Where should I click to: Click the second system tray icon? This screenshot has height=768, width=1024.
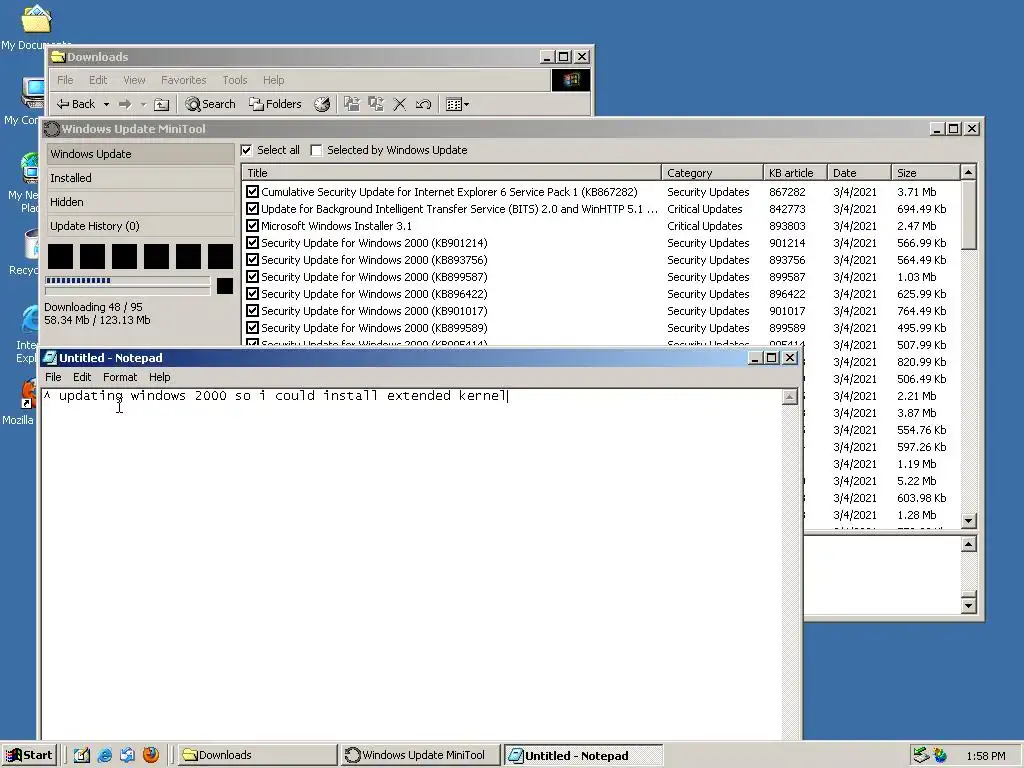point(940,756)
